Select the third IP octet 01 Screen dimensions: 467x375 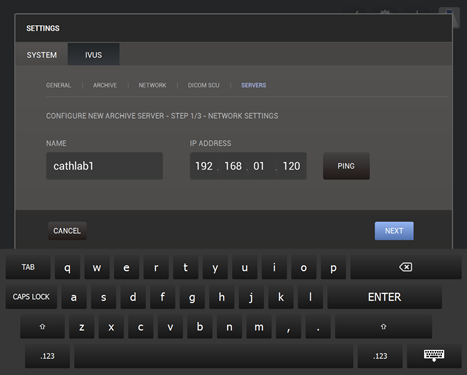pos(259,166)
